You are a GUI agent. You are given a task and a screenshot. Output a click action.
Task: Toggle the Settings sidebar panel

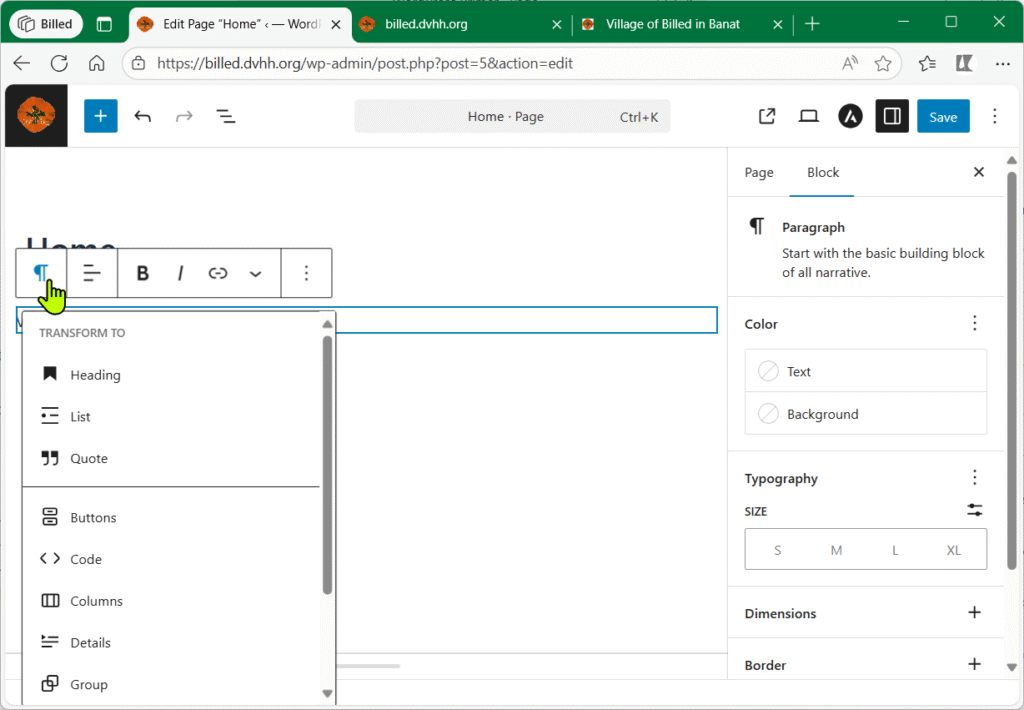(892, 117)
